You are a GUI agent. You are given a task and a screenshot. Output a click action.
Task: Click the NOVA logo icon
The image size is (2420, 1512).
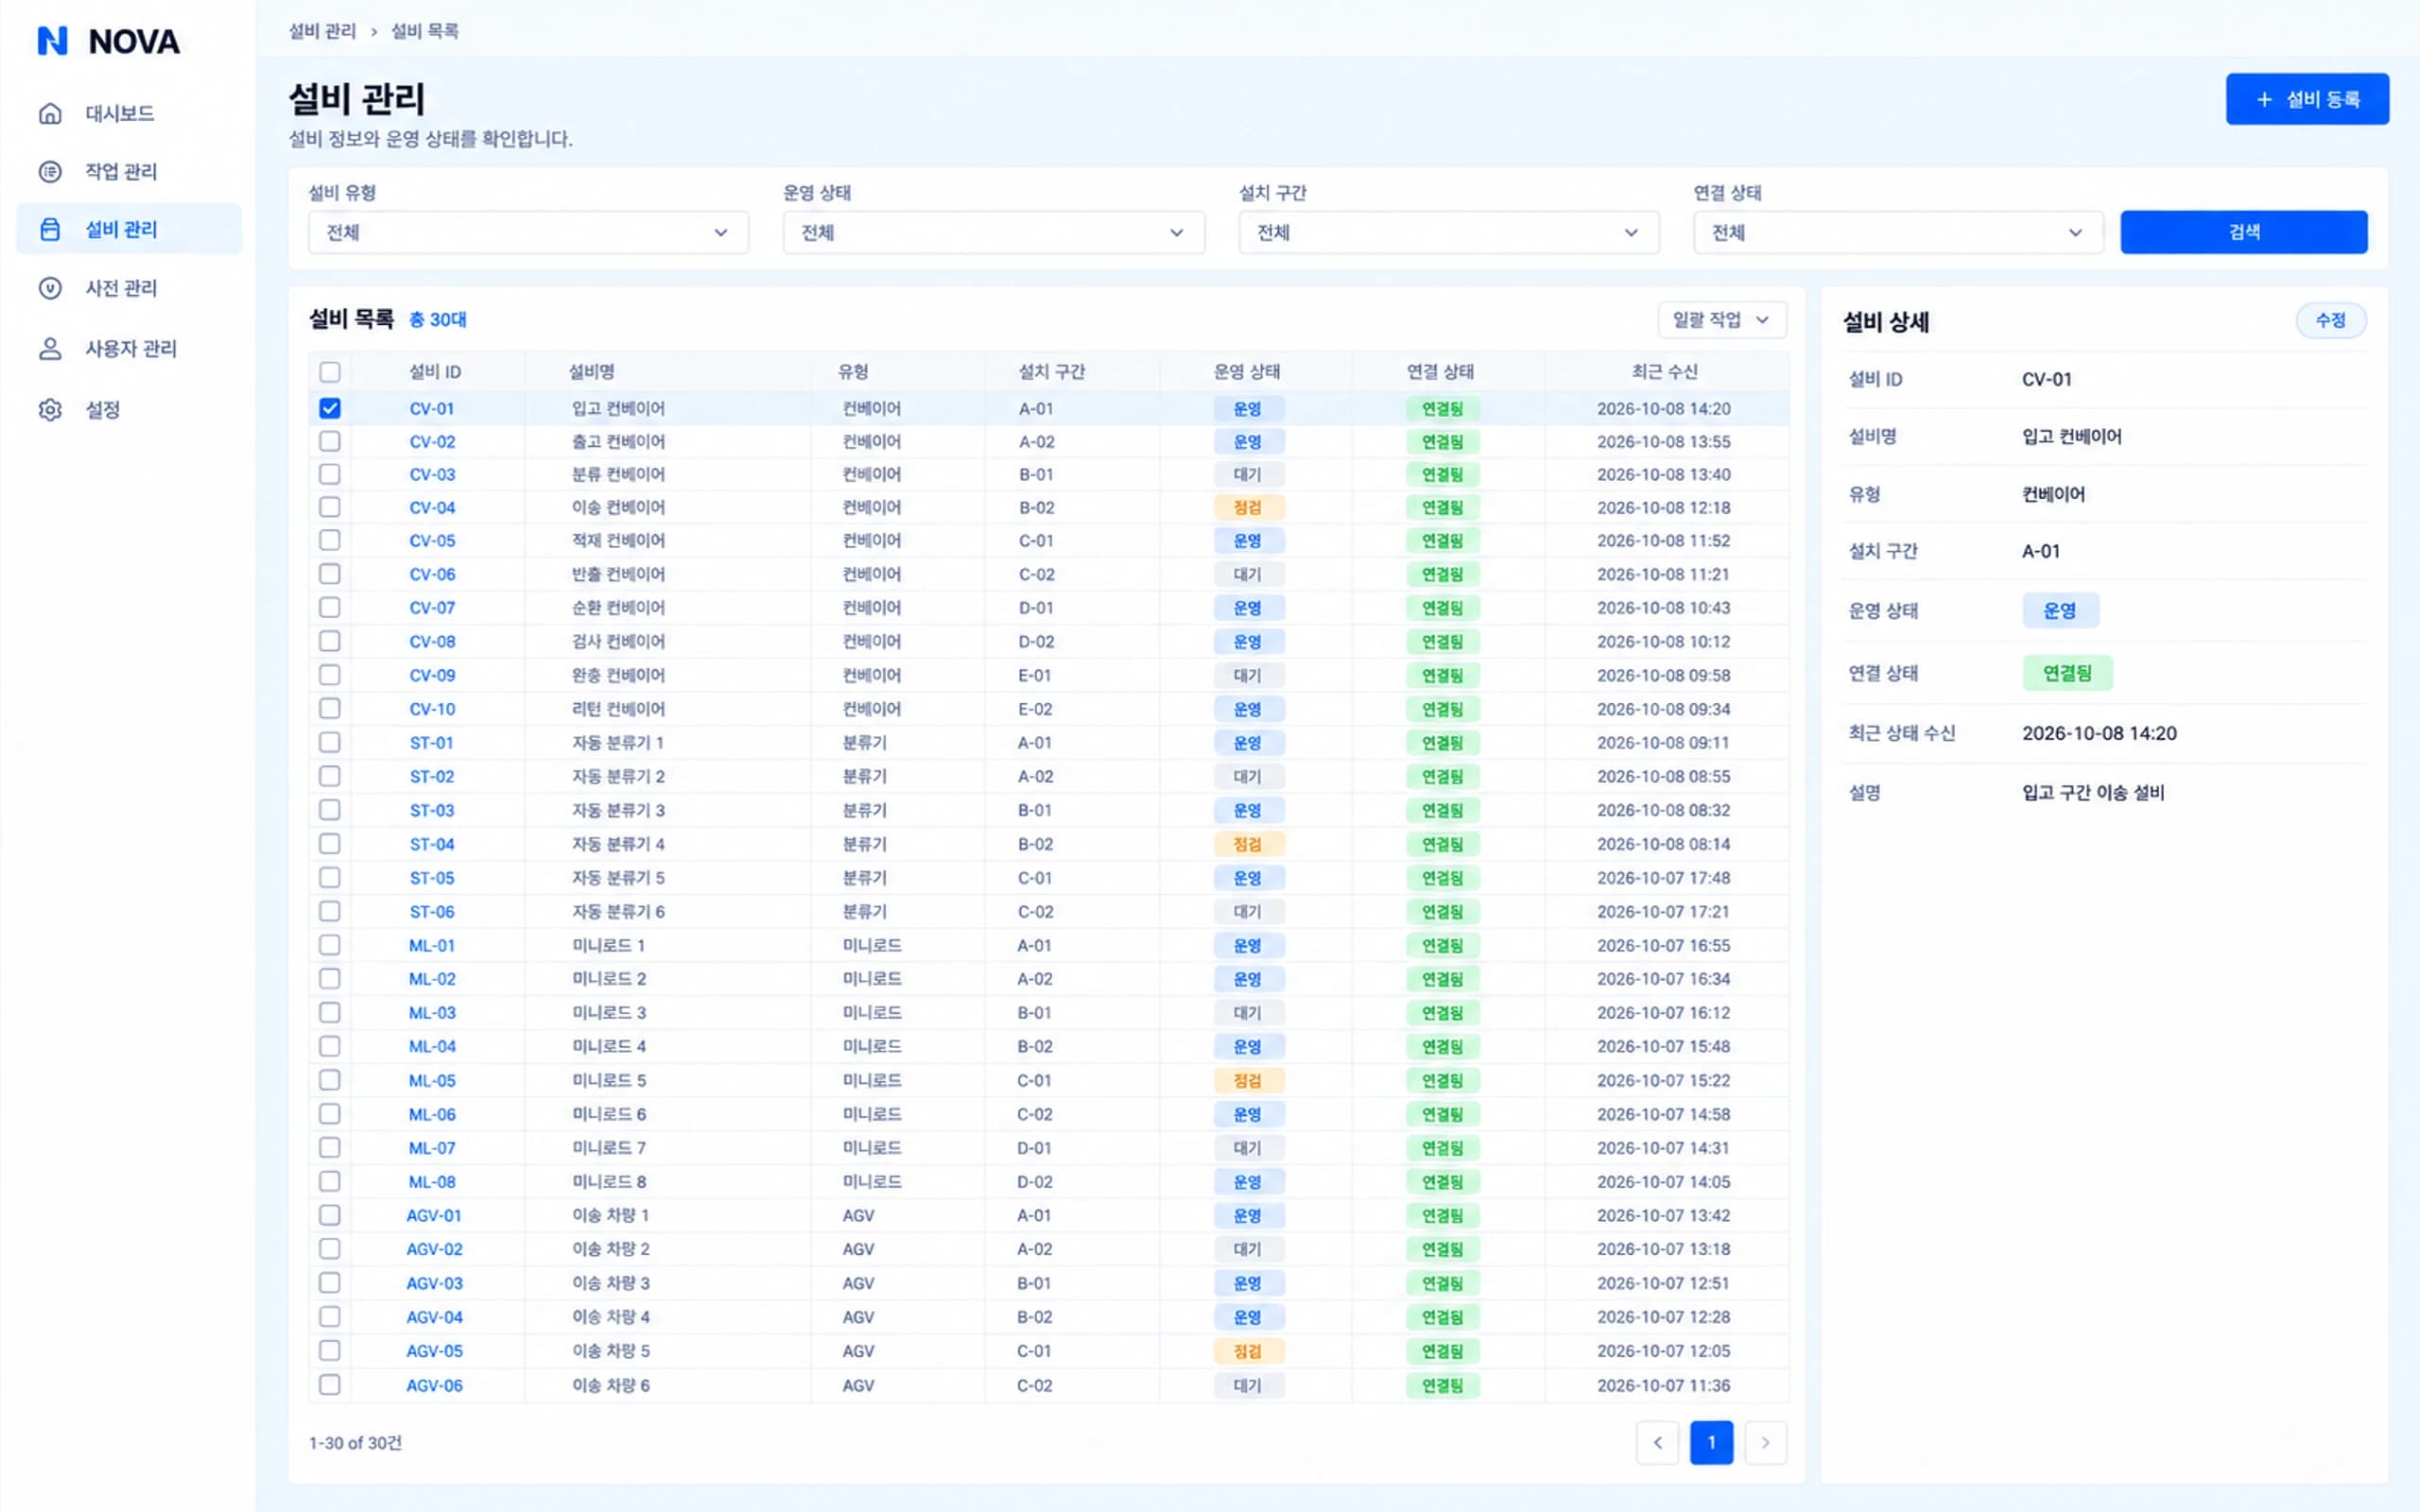click(52, 41)
